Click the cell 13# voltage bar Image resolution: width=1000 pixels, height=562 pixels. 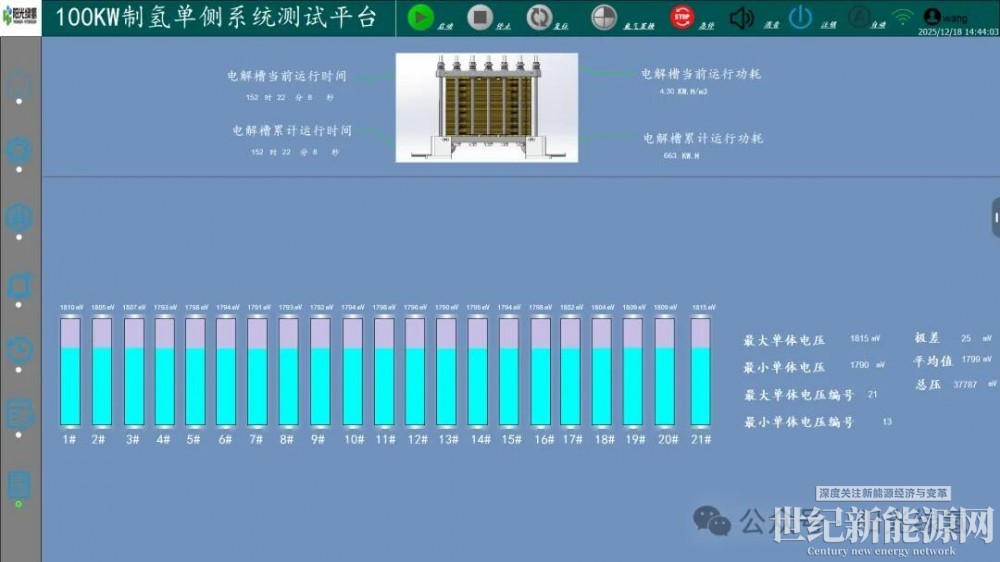point(446,371)
